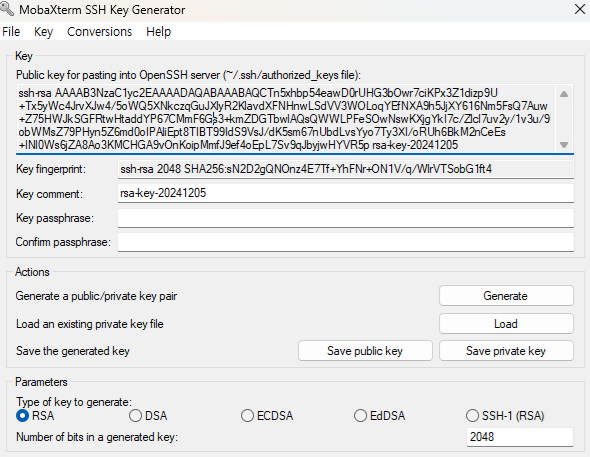This screenshot has height=457, width=590.
Task: Click the 'Save the generated key' label
Action: pyautogui.click(x=73, y=351)
